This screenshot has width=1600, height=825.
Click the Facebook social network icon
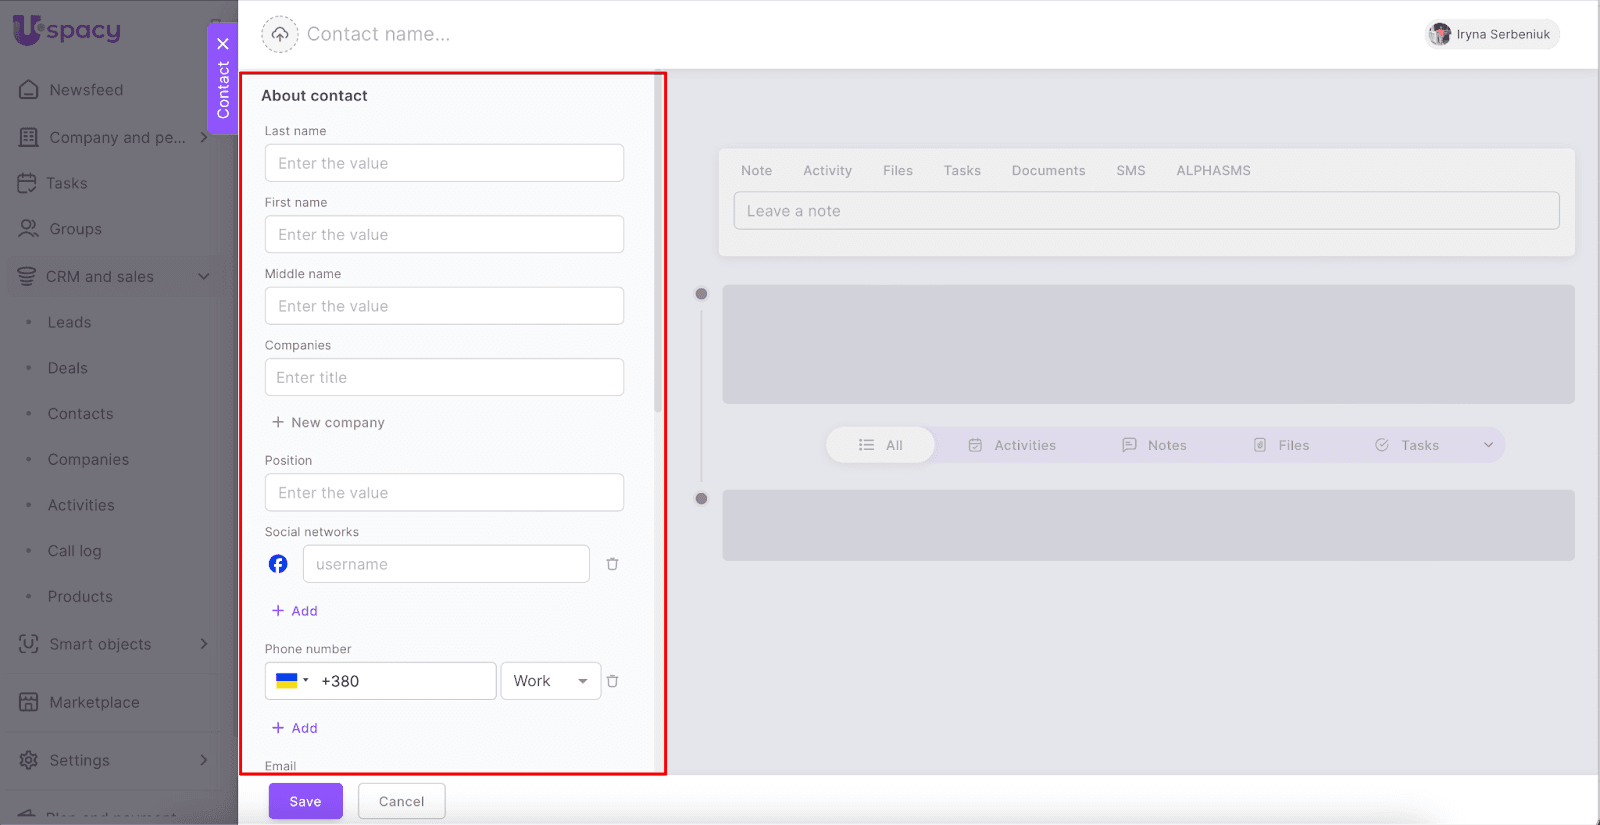click(x=278, y=564)
